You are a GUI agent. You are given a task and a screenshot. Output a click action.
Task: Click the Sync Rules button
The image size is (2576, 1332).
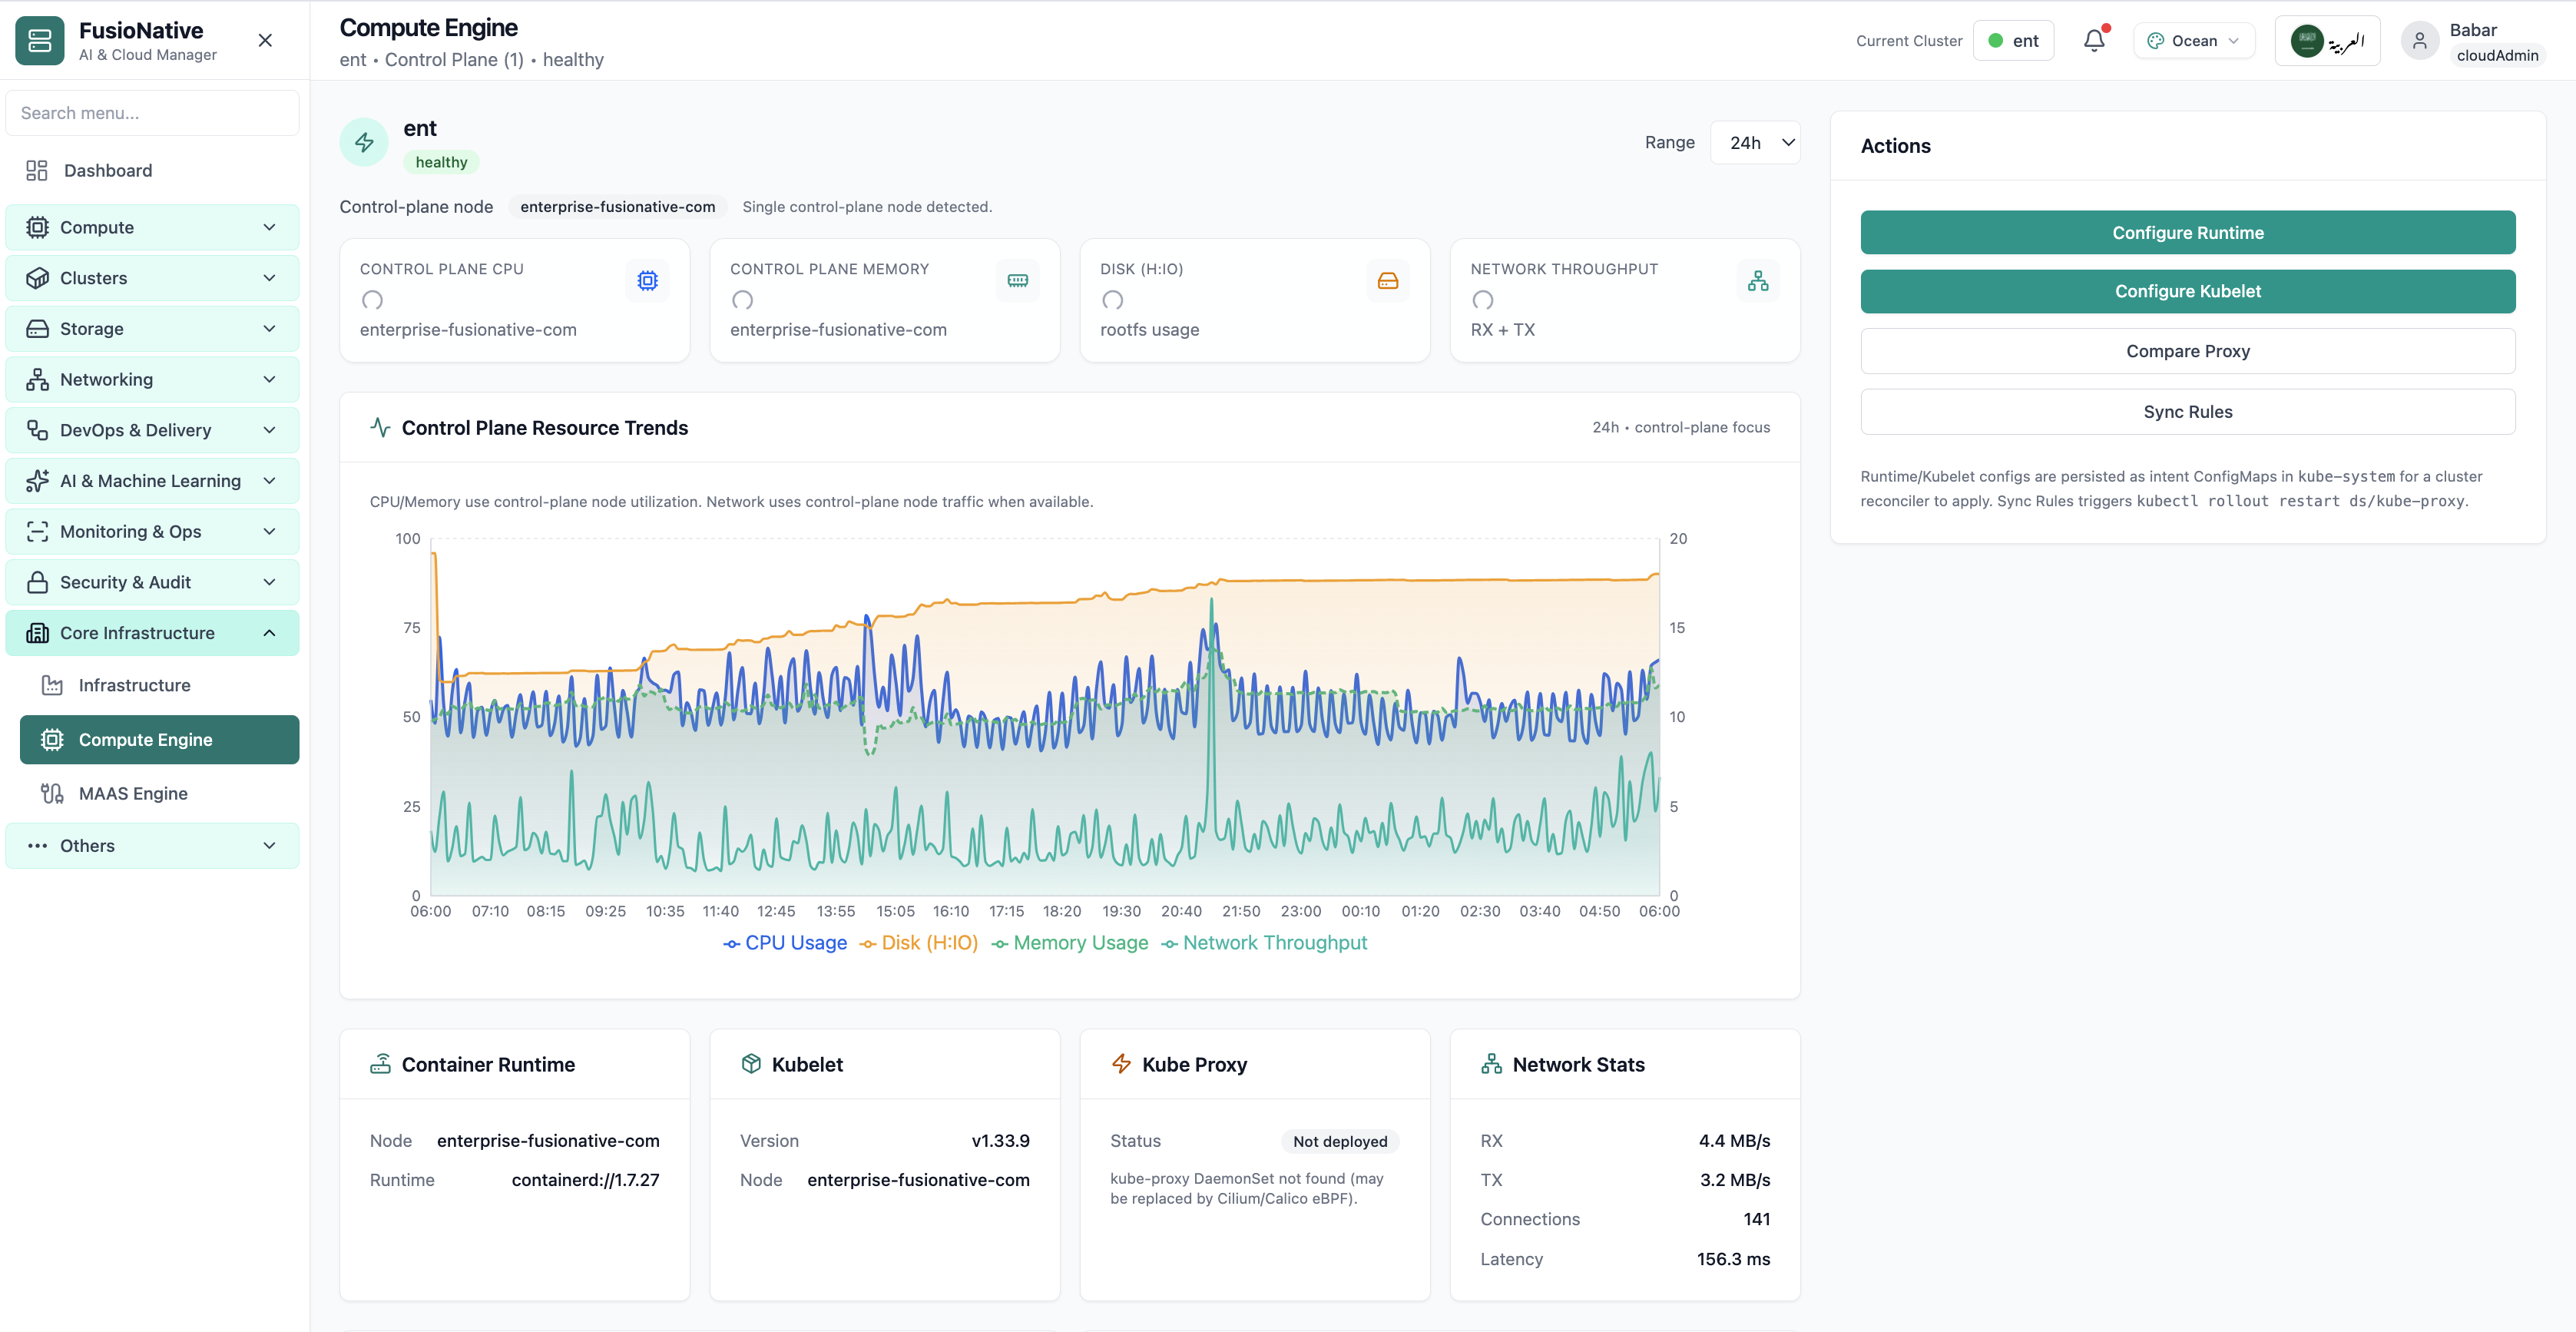pos(2188,412)
